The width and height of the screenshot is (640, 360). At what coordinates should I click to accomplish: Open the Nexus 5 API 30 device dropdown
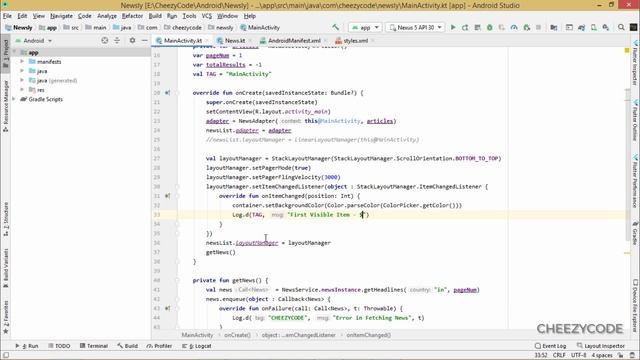[x=416, y=27]
